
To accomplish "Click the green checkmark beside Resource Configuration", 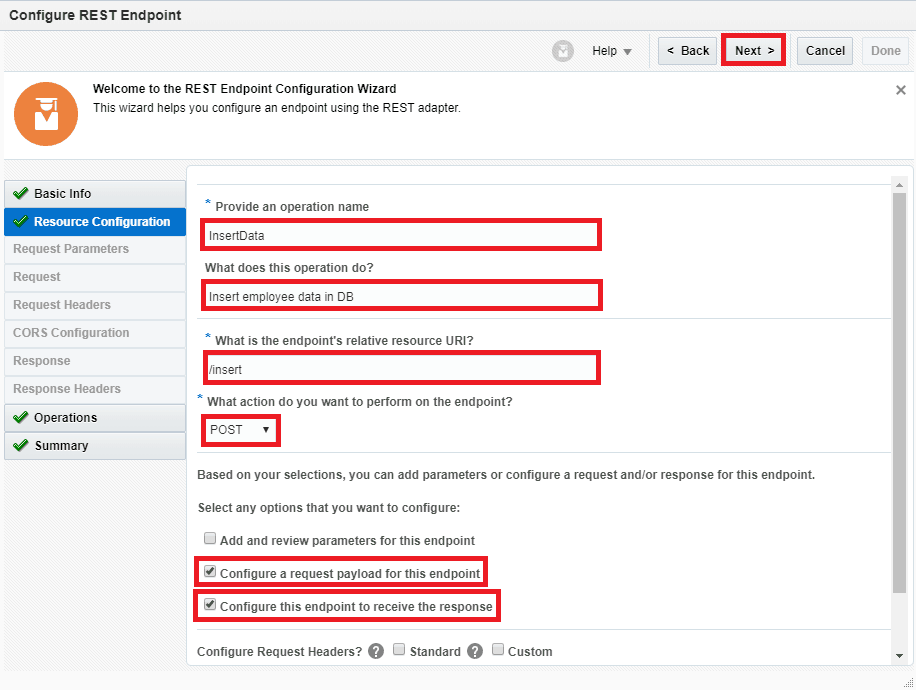I will pyautogui.click(x=21, y=221).
